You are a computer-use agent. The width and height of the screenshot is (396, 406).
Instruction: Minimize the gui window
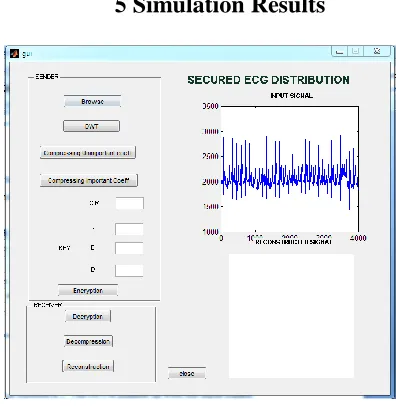pyautogui.click(x=340, y=51)
